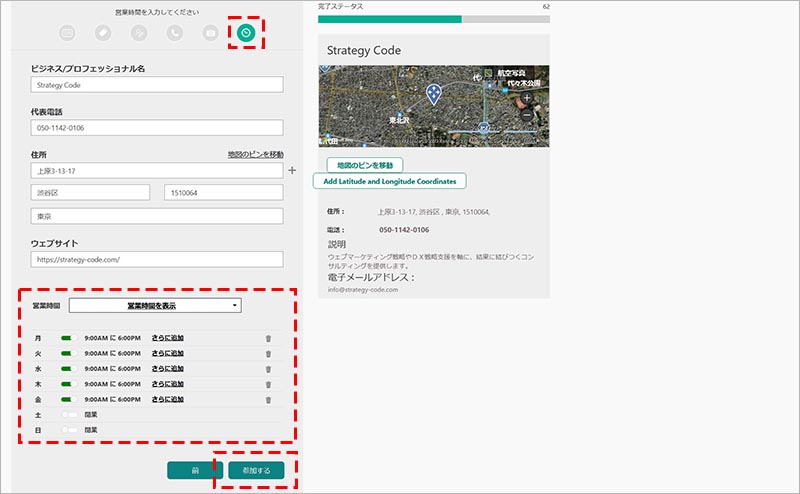
Task: Click the plus icon beside address field
Action: [x=292, y=171]
